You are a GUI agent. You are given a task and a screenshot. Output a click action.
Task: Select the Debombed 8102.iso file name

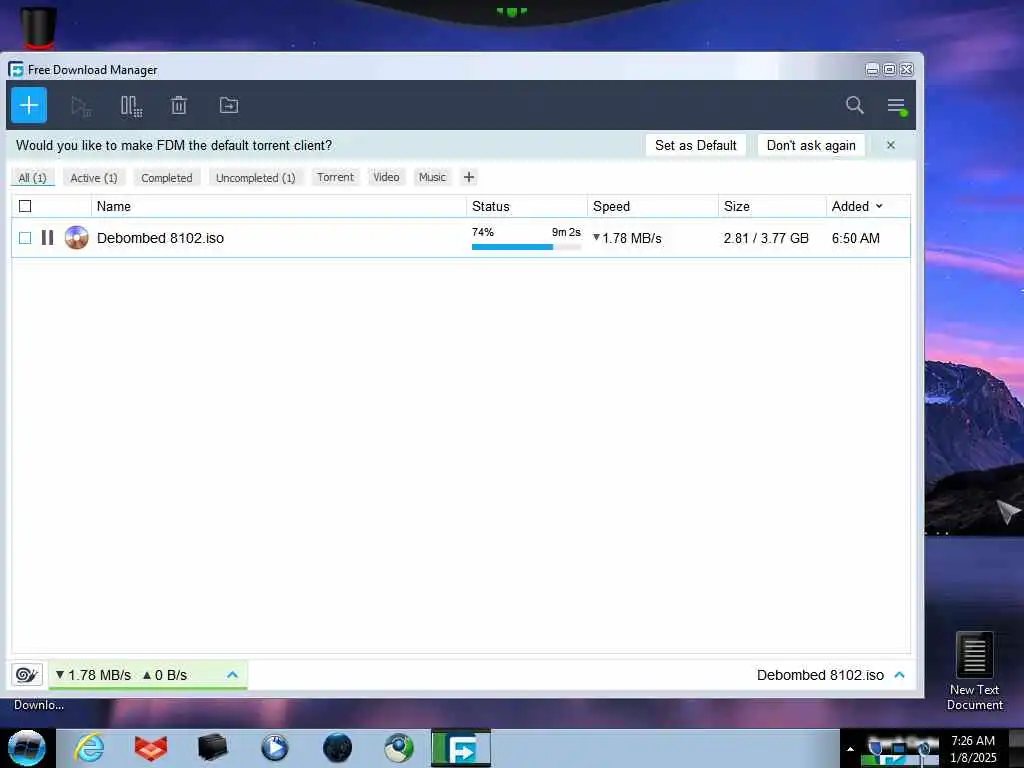[x=160, y=238]
